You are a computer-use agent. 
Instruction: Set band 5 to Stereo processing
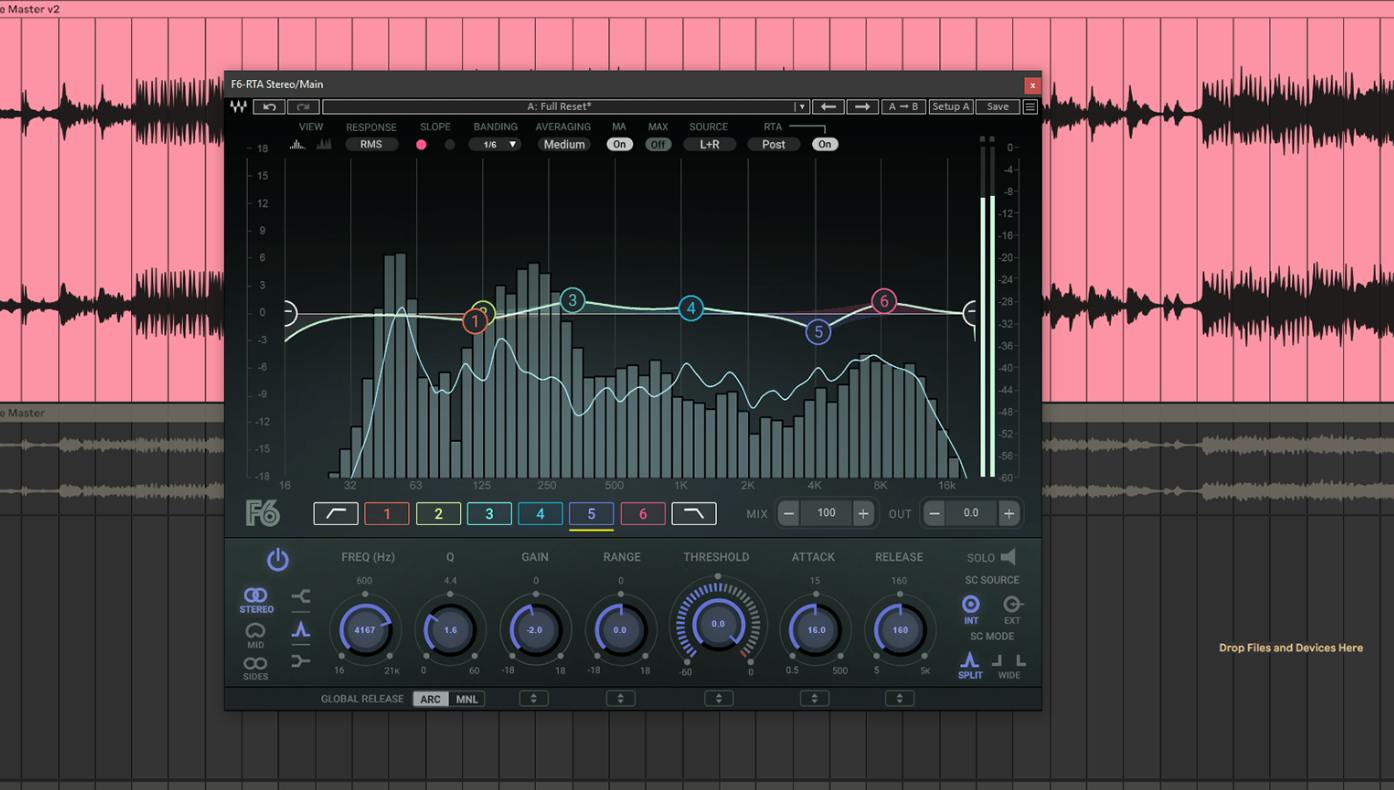point(256,599)
